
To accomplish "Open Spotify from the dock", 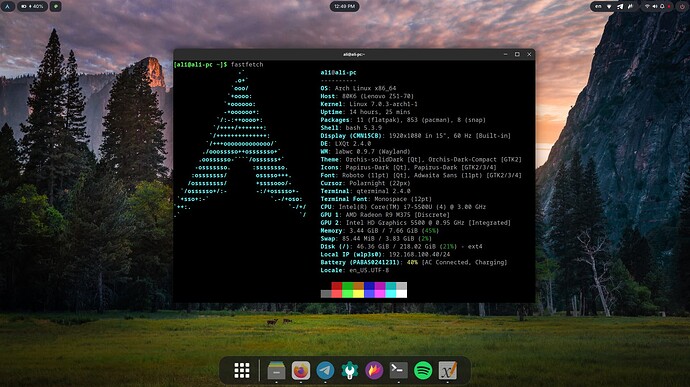I will (x=423, y=370).
